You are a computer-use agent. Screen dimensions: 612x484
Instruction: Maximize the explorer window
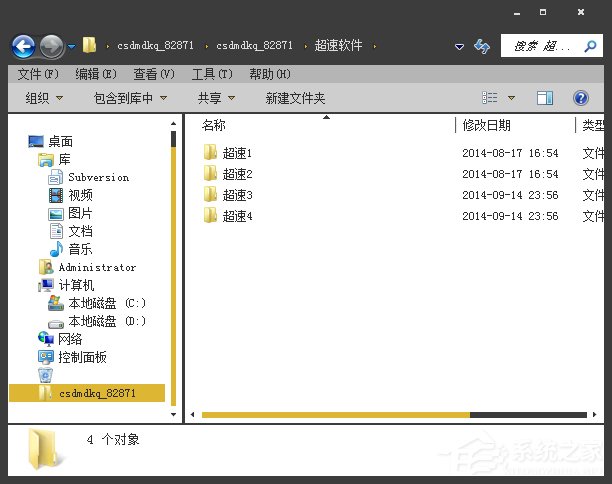click(543, 12)
